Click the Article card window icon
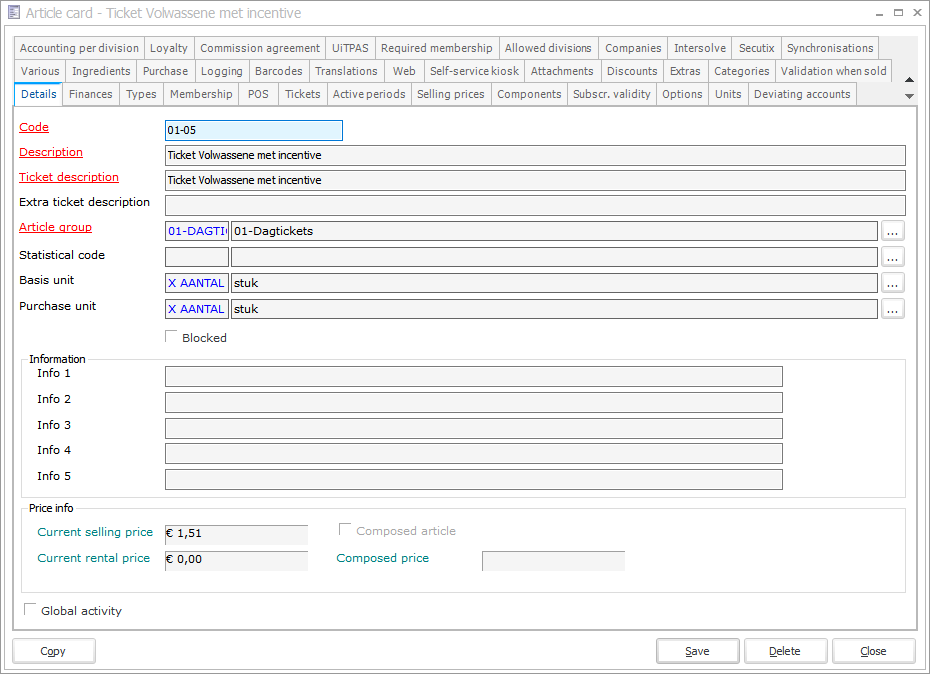Viewport: 930px width, 674px height. (x=14, y=13)
